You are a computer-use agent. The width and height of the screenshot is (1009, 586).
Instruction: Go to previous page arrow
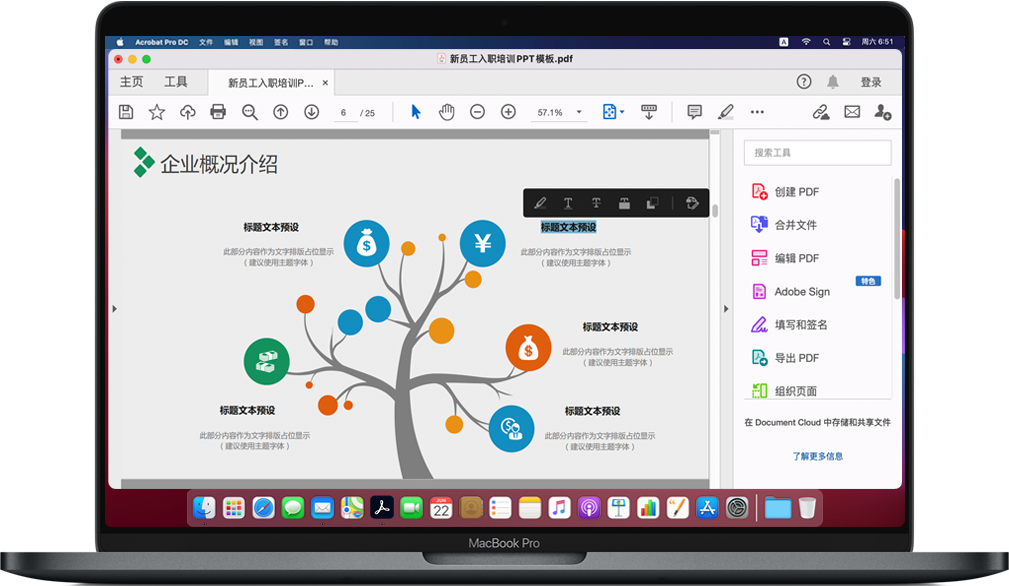click(x=281, y=112)
